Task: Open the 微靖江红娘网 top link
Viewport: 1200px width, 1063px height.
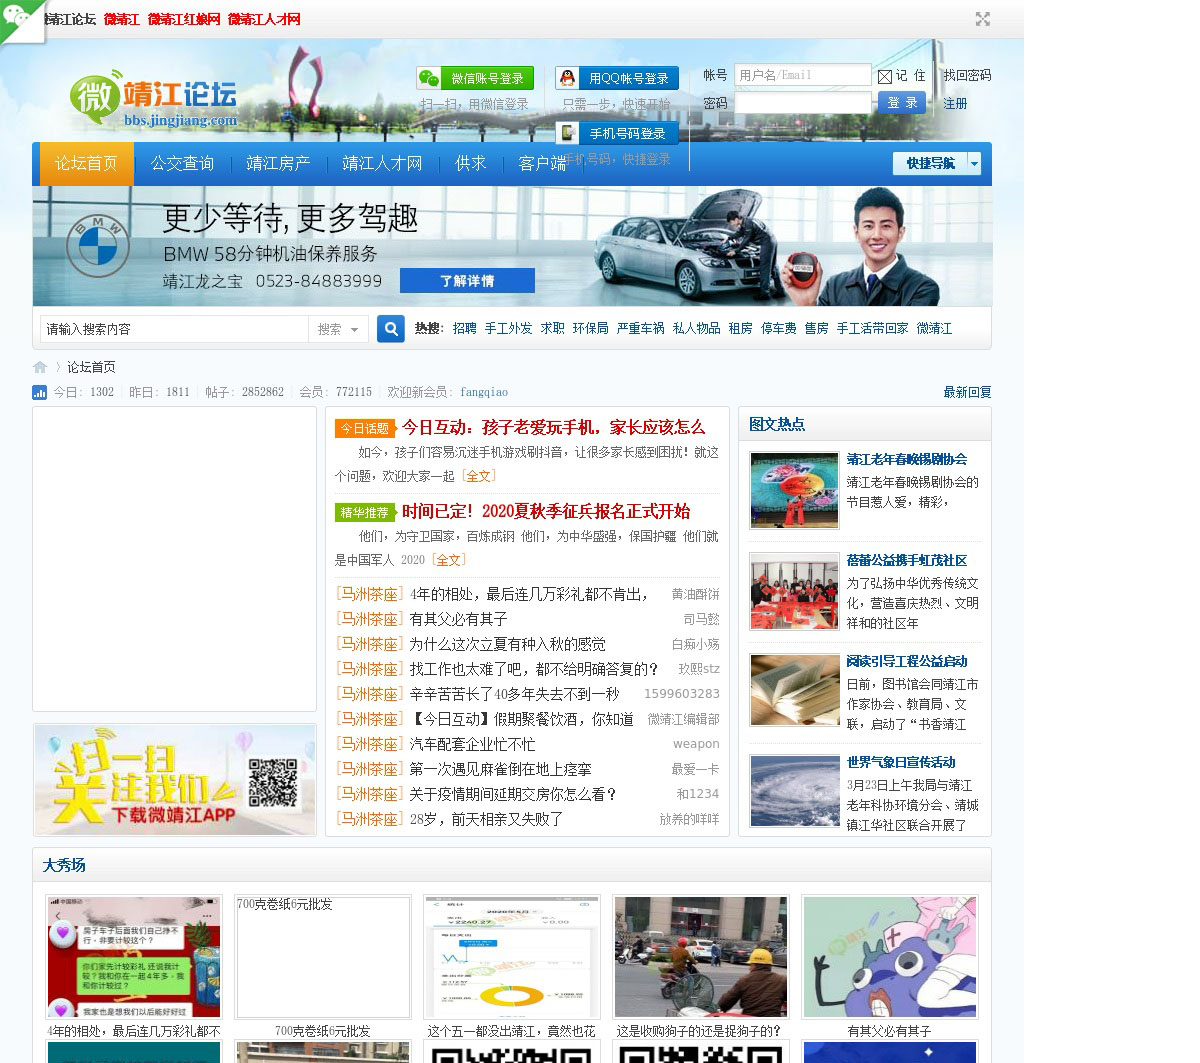Action: 184,19
